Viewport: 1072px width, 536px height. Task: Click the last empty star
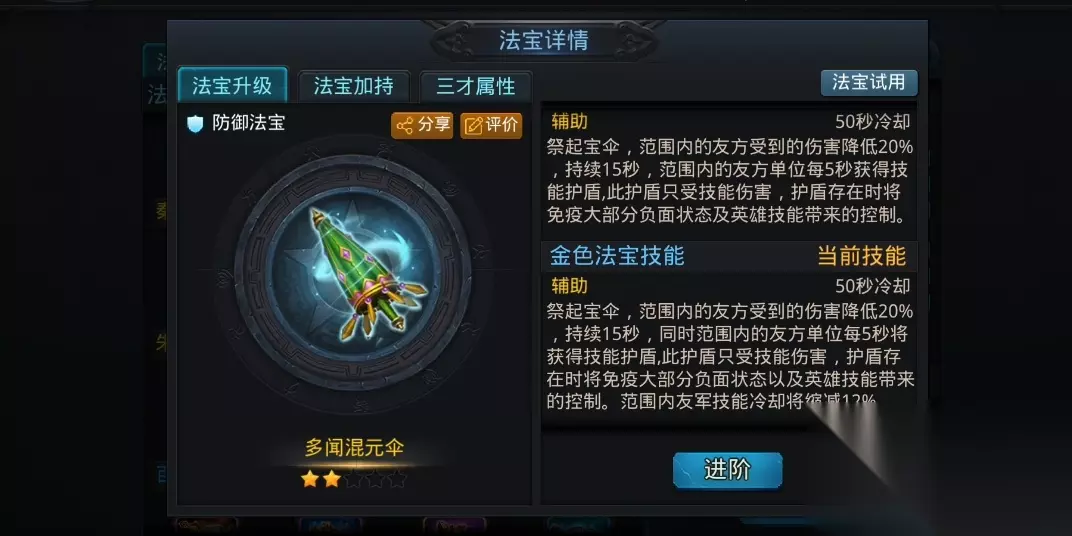(397, 479)
